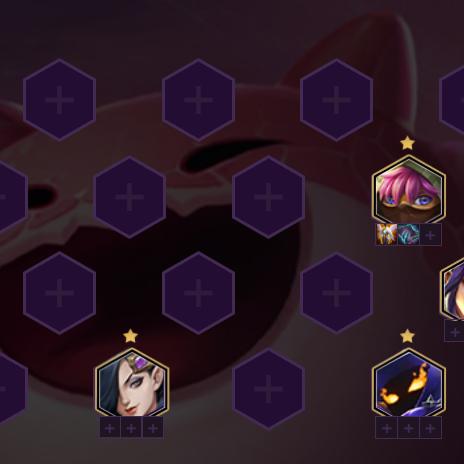Open middle item slot under dark-haired woman
This screenshot has width=464, height=464.
[131, 427]
